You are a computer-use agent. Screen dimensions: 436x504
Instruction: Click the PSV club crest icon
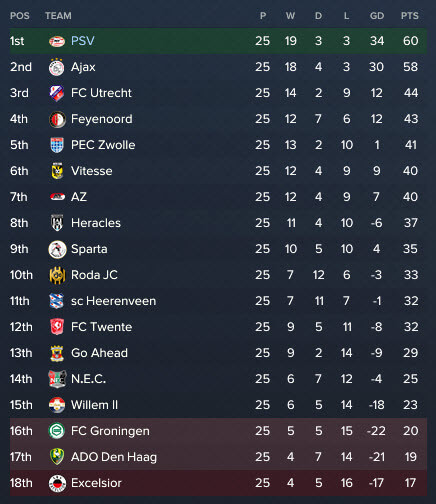(x=57, y=41)
